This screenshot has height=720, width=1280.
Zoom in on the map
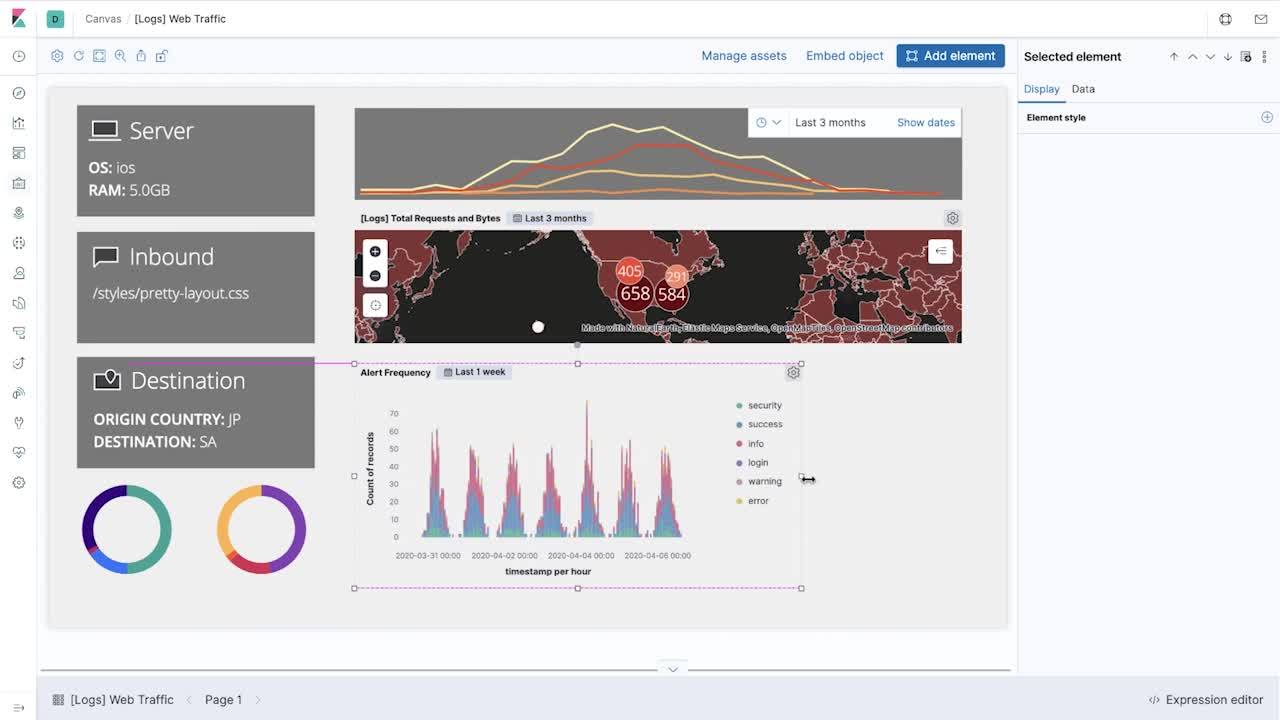pyautogui.click(x=375, y=252)
